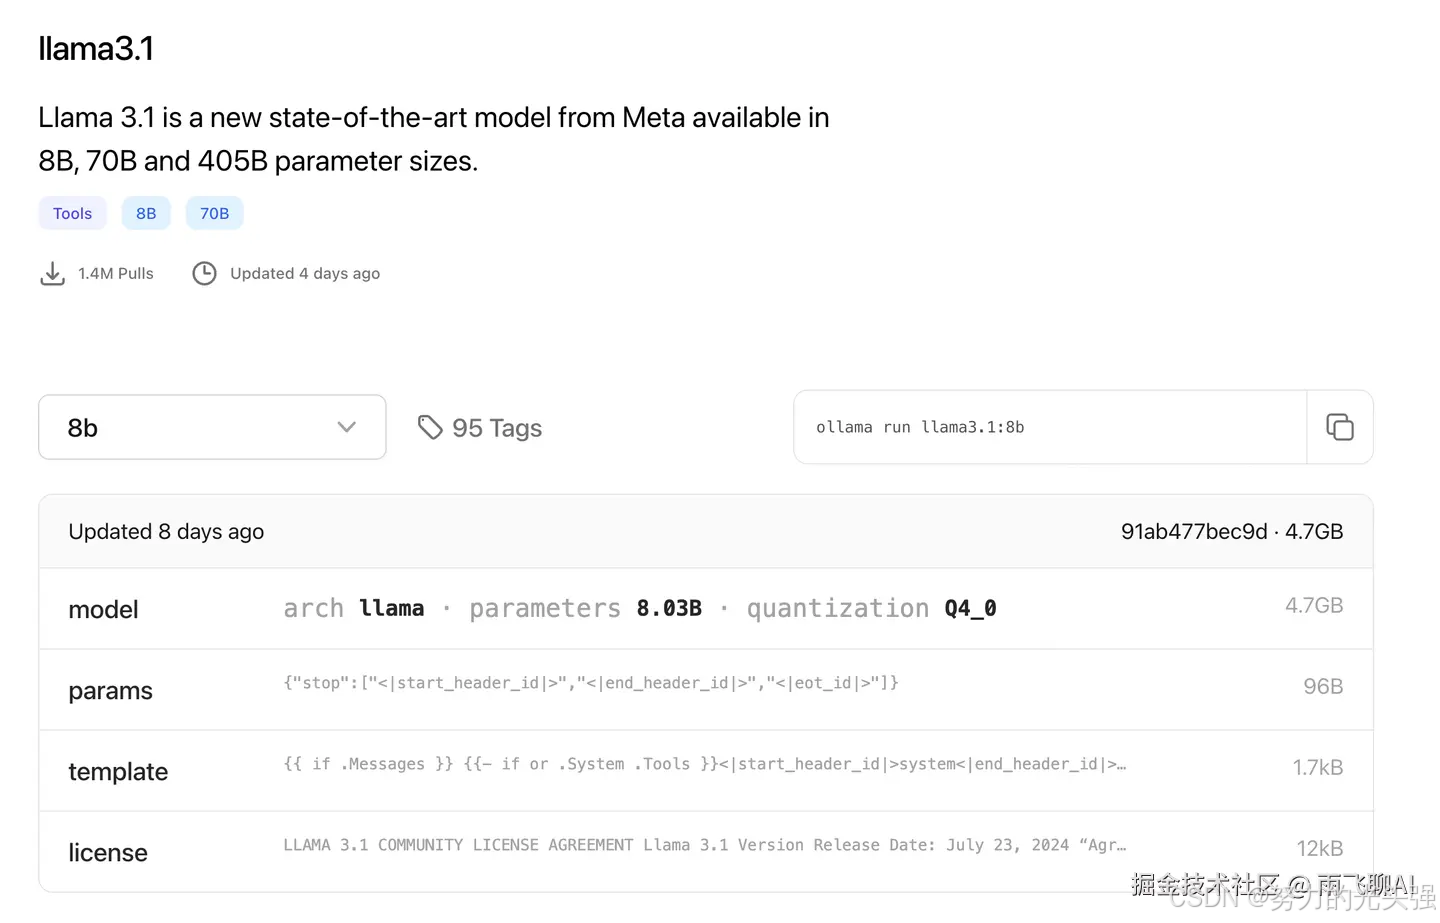Click the llama3.1 page title
Viewport: 1440px width, 923px height.
pos(96,49)
